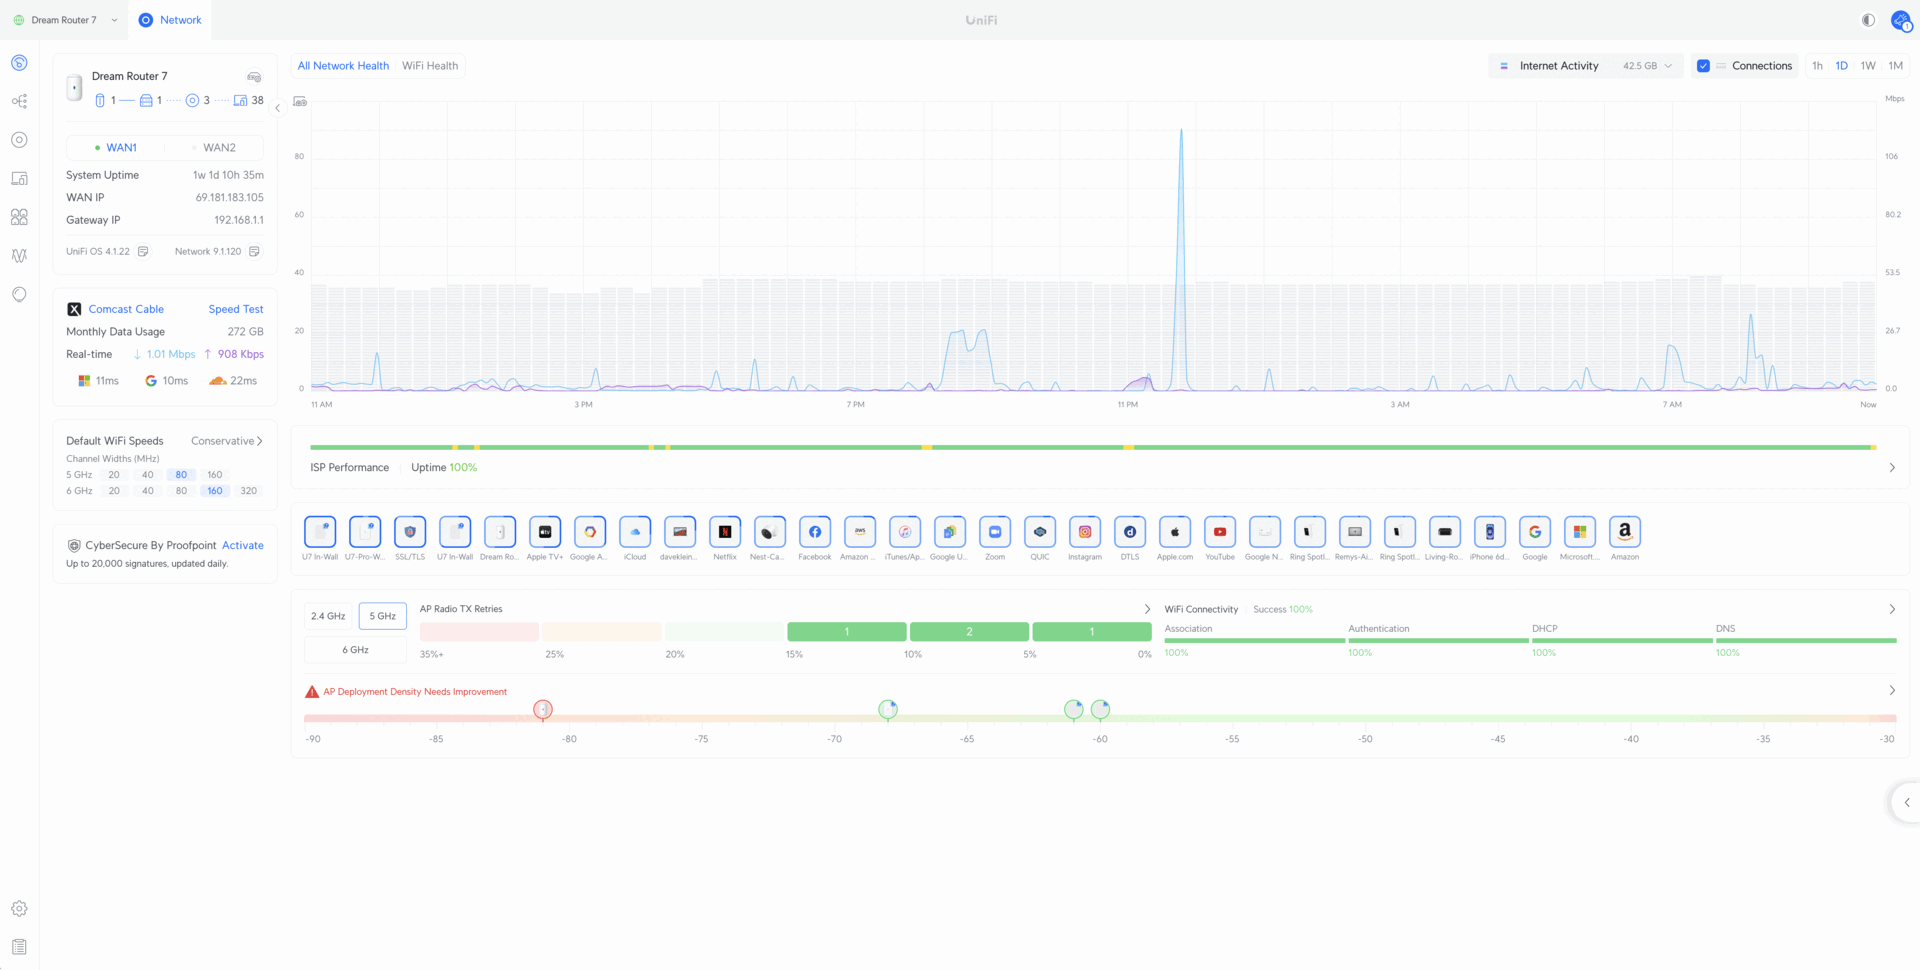1920x970 pixels.
Task: Switch to the WAN1 tab
Action: pos(116,148)
